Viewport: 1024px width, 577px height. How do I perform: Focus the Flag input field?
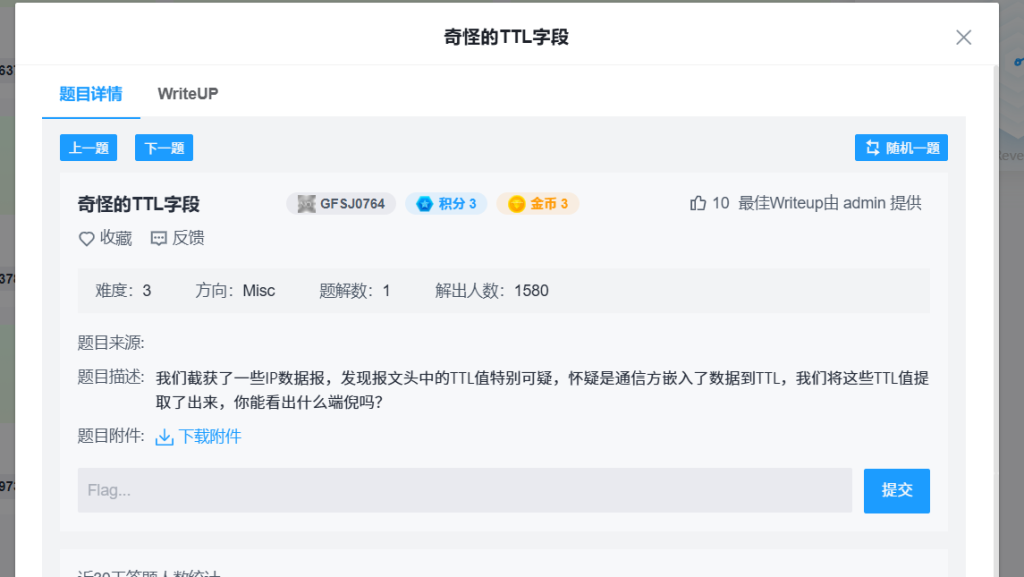click(x=465, y=491)
